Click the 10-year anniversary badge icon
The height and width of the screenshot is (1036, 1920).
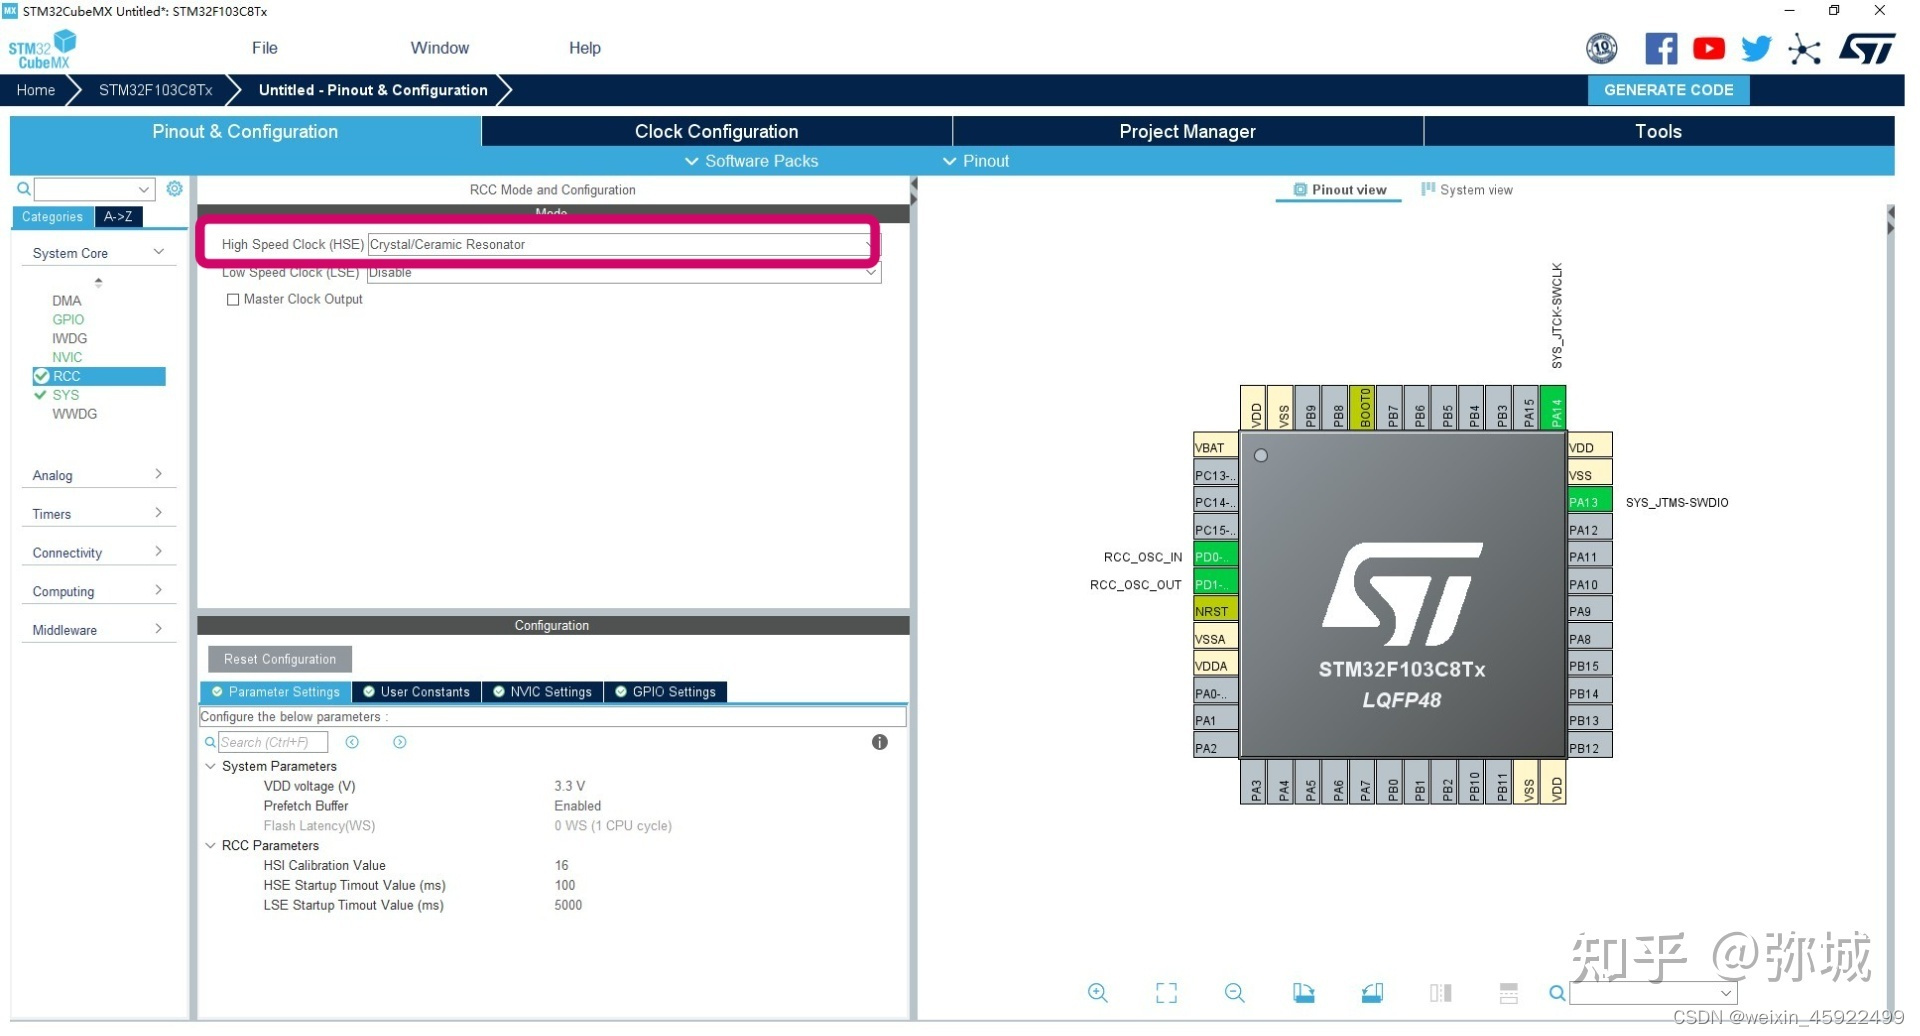coord(1602,48)
